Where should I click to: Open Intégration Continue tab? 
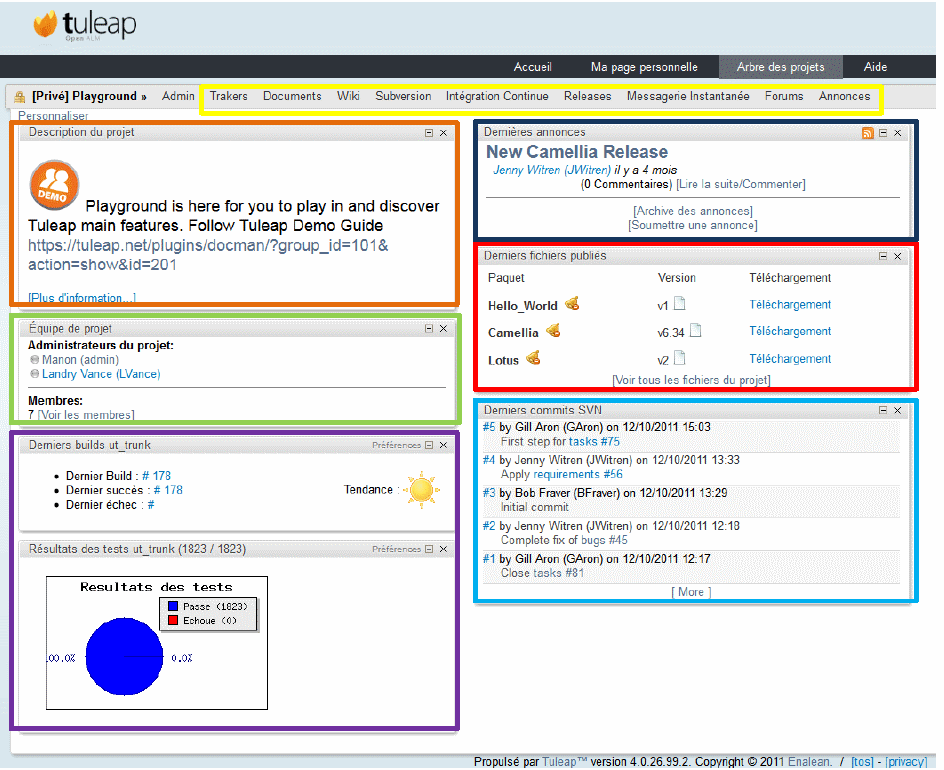(x=497, y=96)
